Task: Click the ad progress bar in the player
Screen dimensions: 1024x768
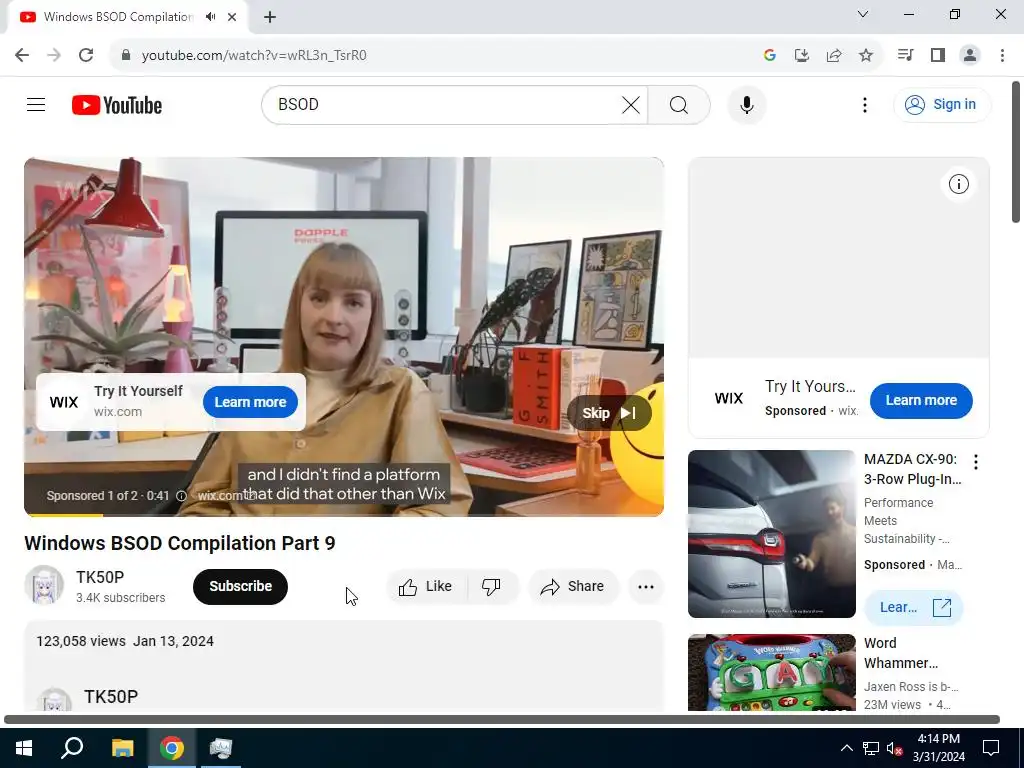Action: 344,515
